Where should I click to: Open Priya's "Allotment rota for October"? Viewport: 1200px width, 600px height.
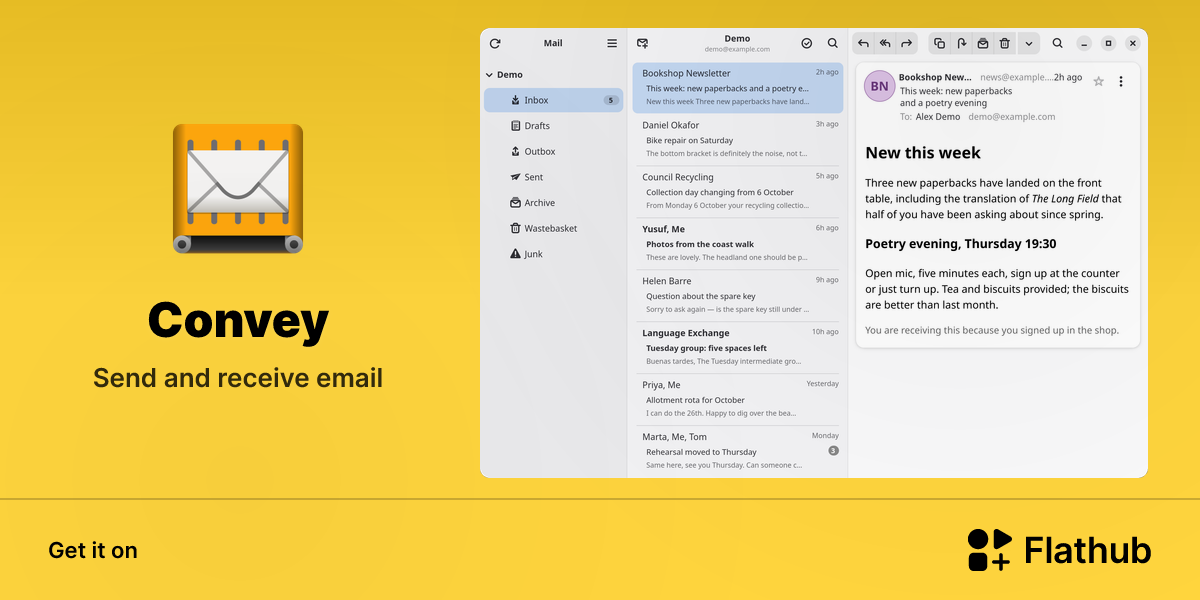coord(738,400)
